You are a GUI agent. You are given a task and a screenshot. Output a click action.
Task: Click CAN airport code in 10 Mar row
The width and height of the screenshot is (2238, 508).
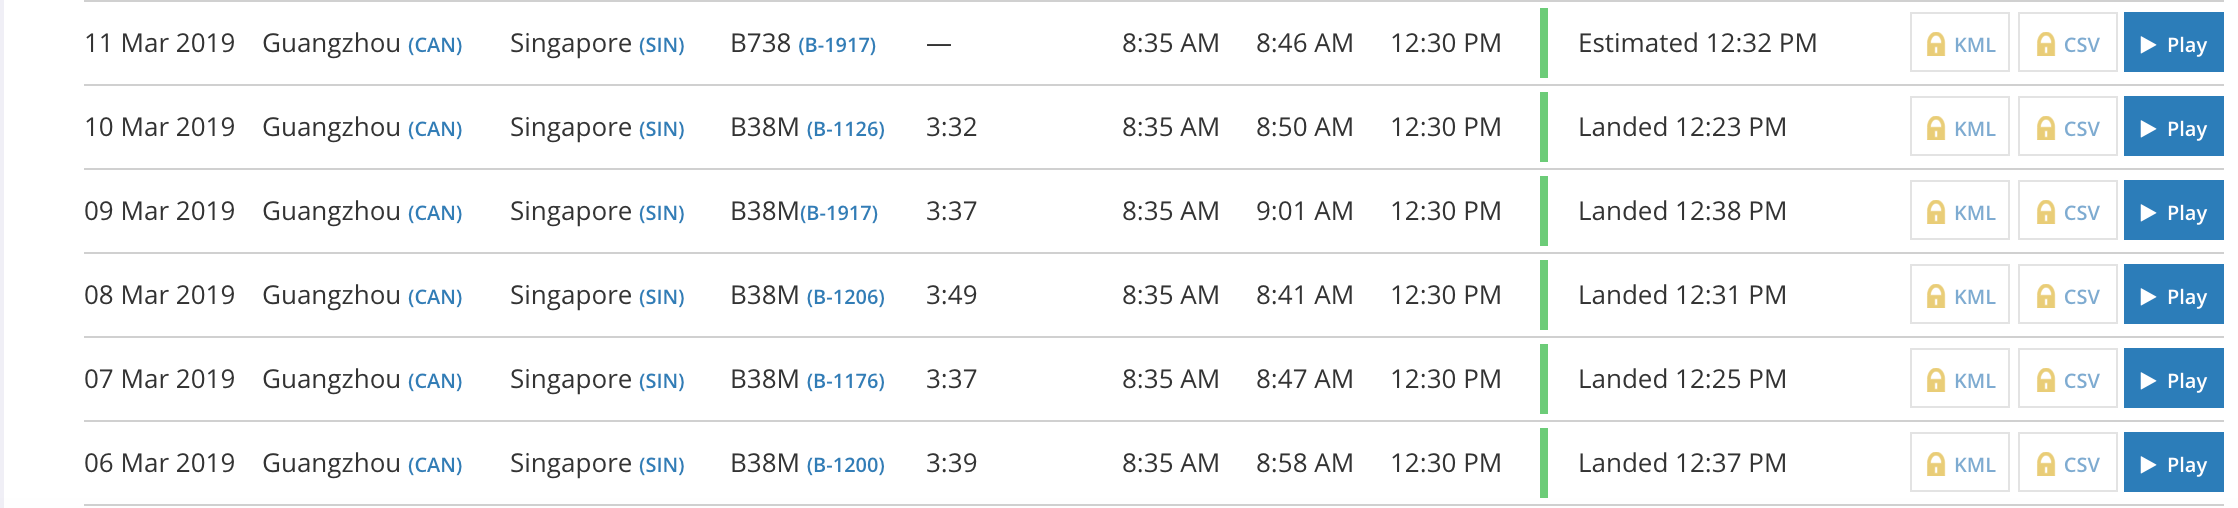pos(435,129)
